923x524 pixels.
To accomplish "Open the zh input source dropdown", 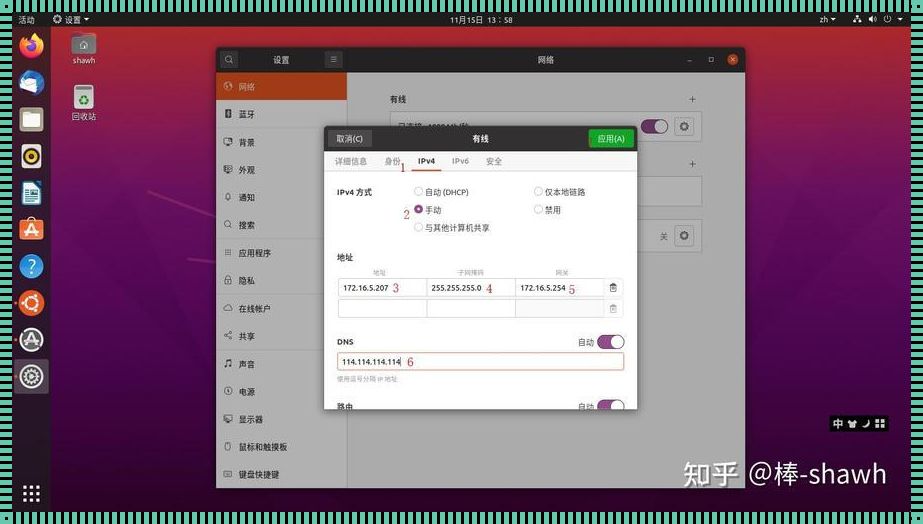I will click(827, 19).
